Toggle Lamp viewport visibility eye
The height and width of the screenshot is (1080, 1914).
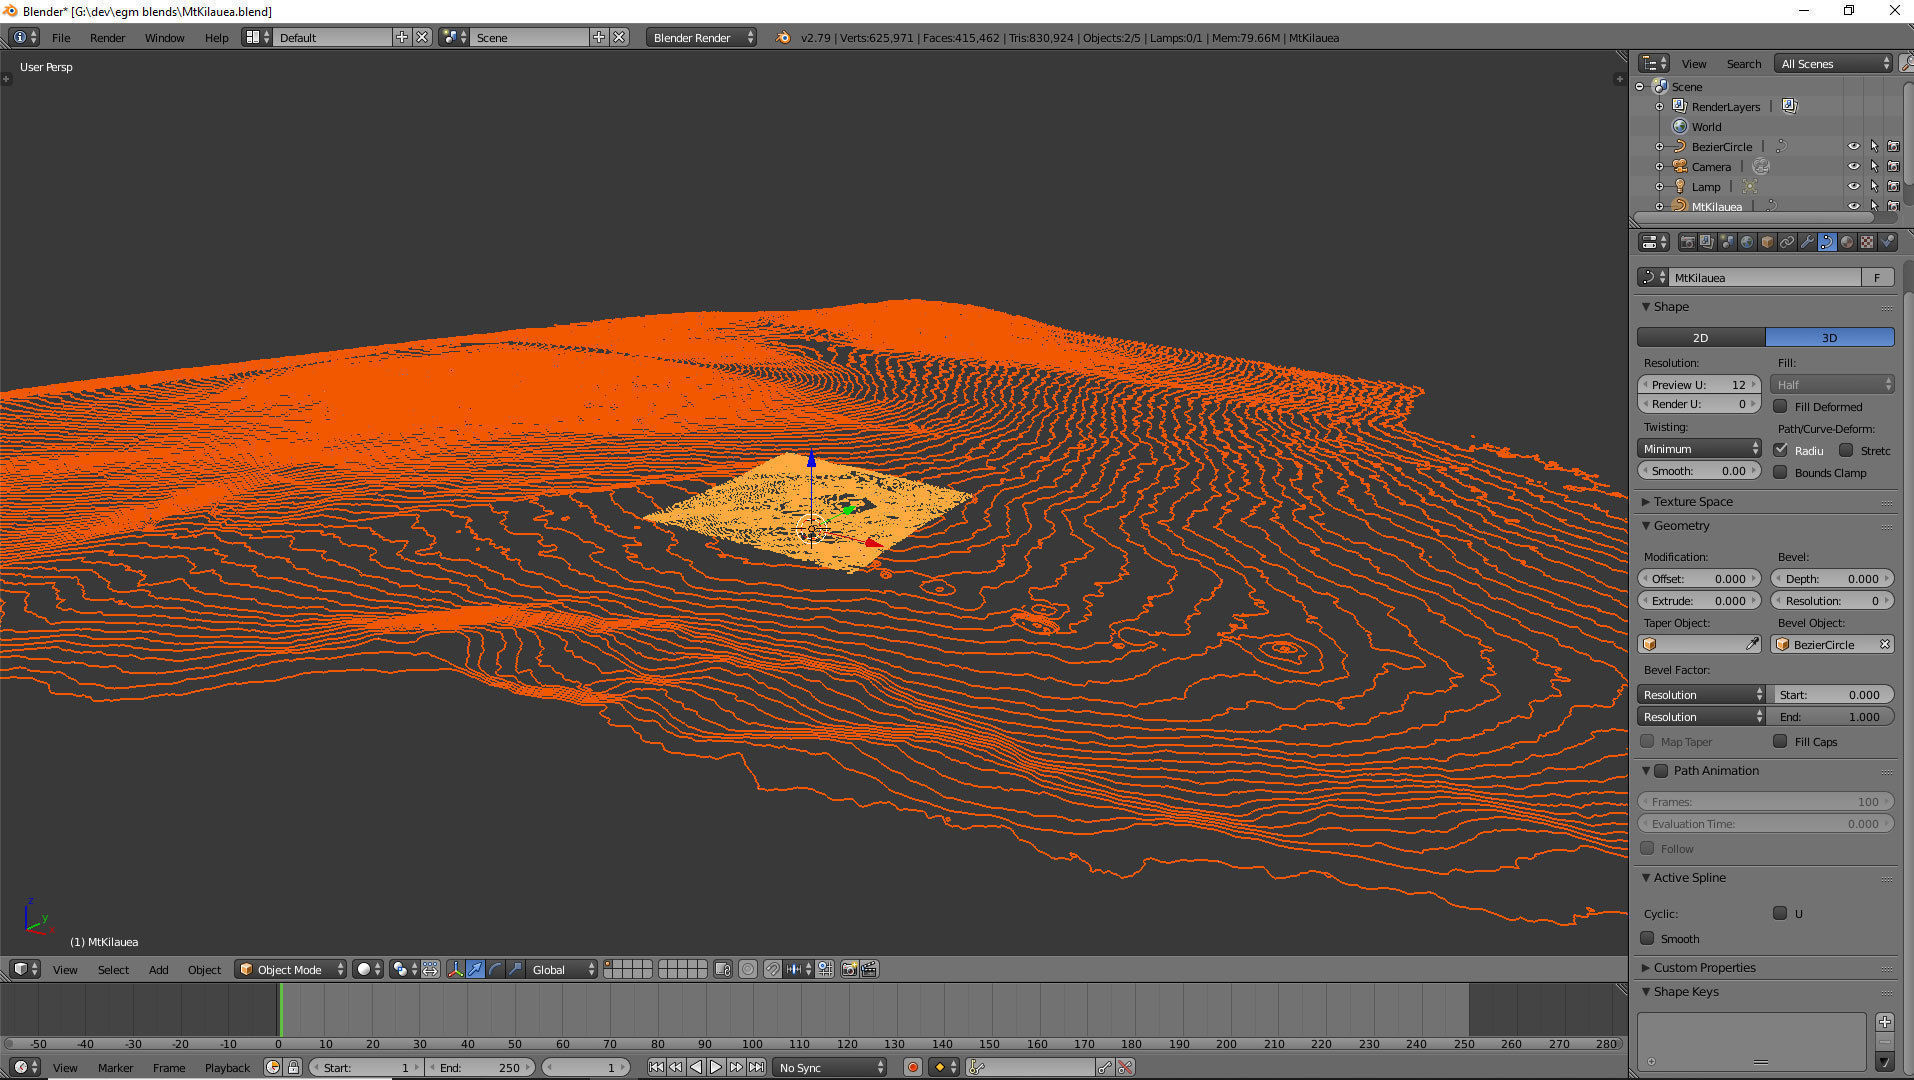click(1853, 186)
